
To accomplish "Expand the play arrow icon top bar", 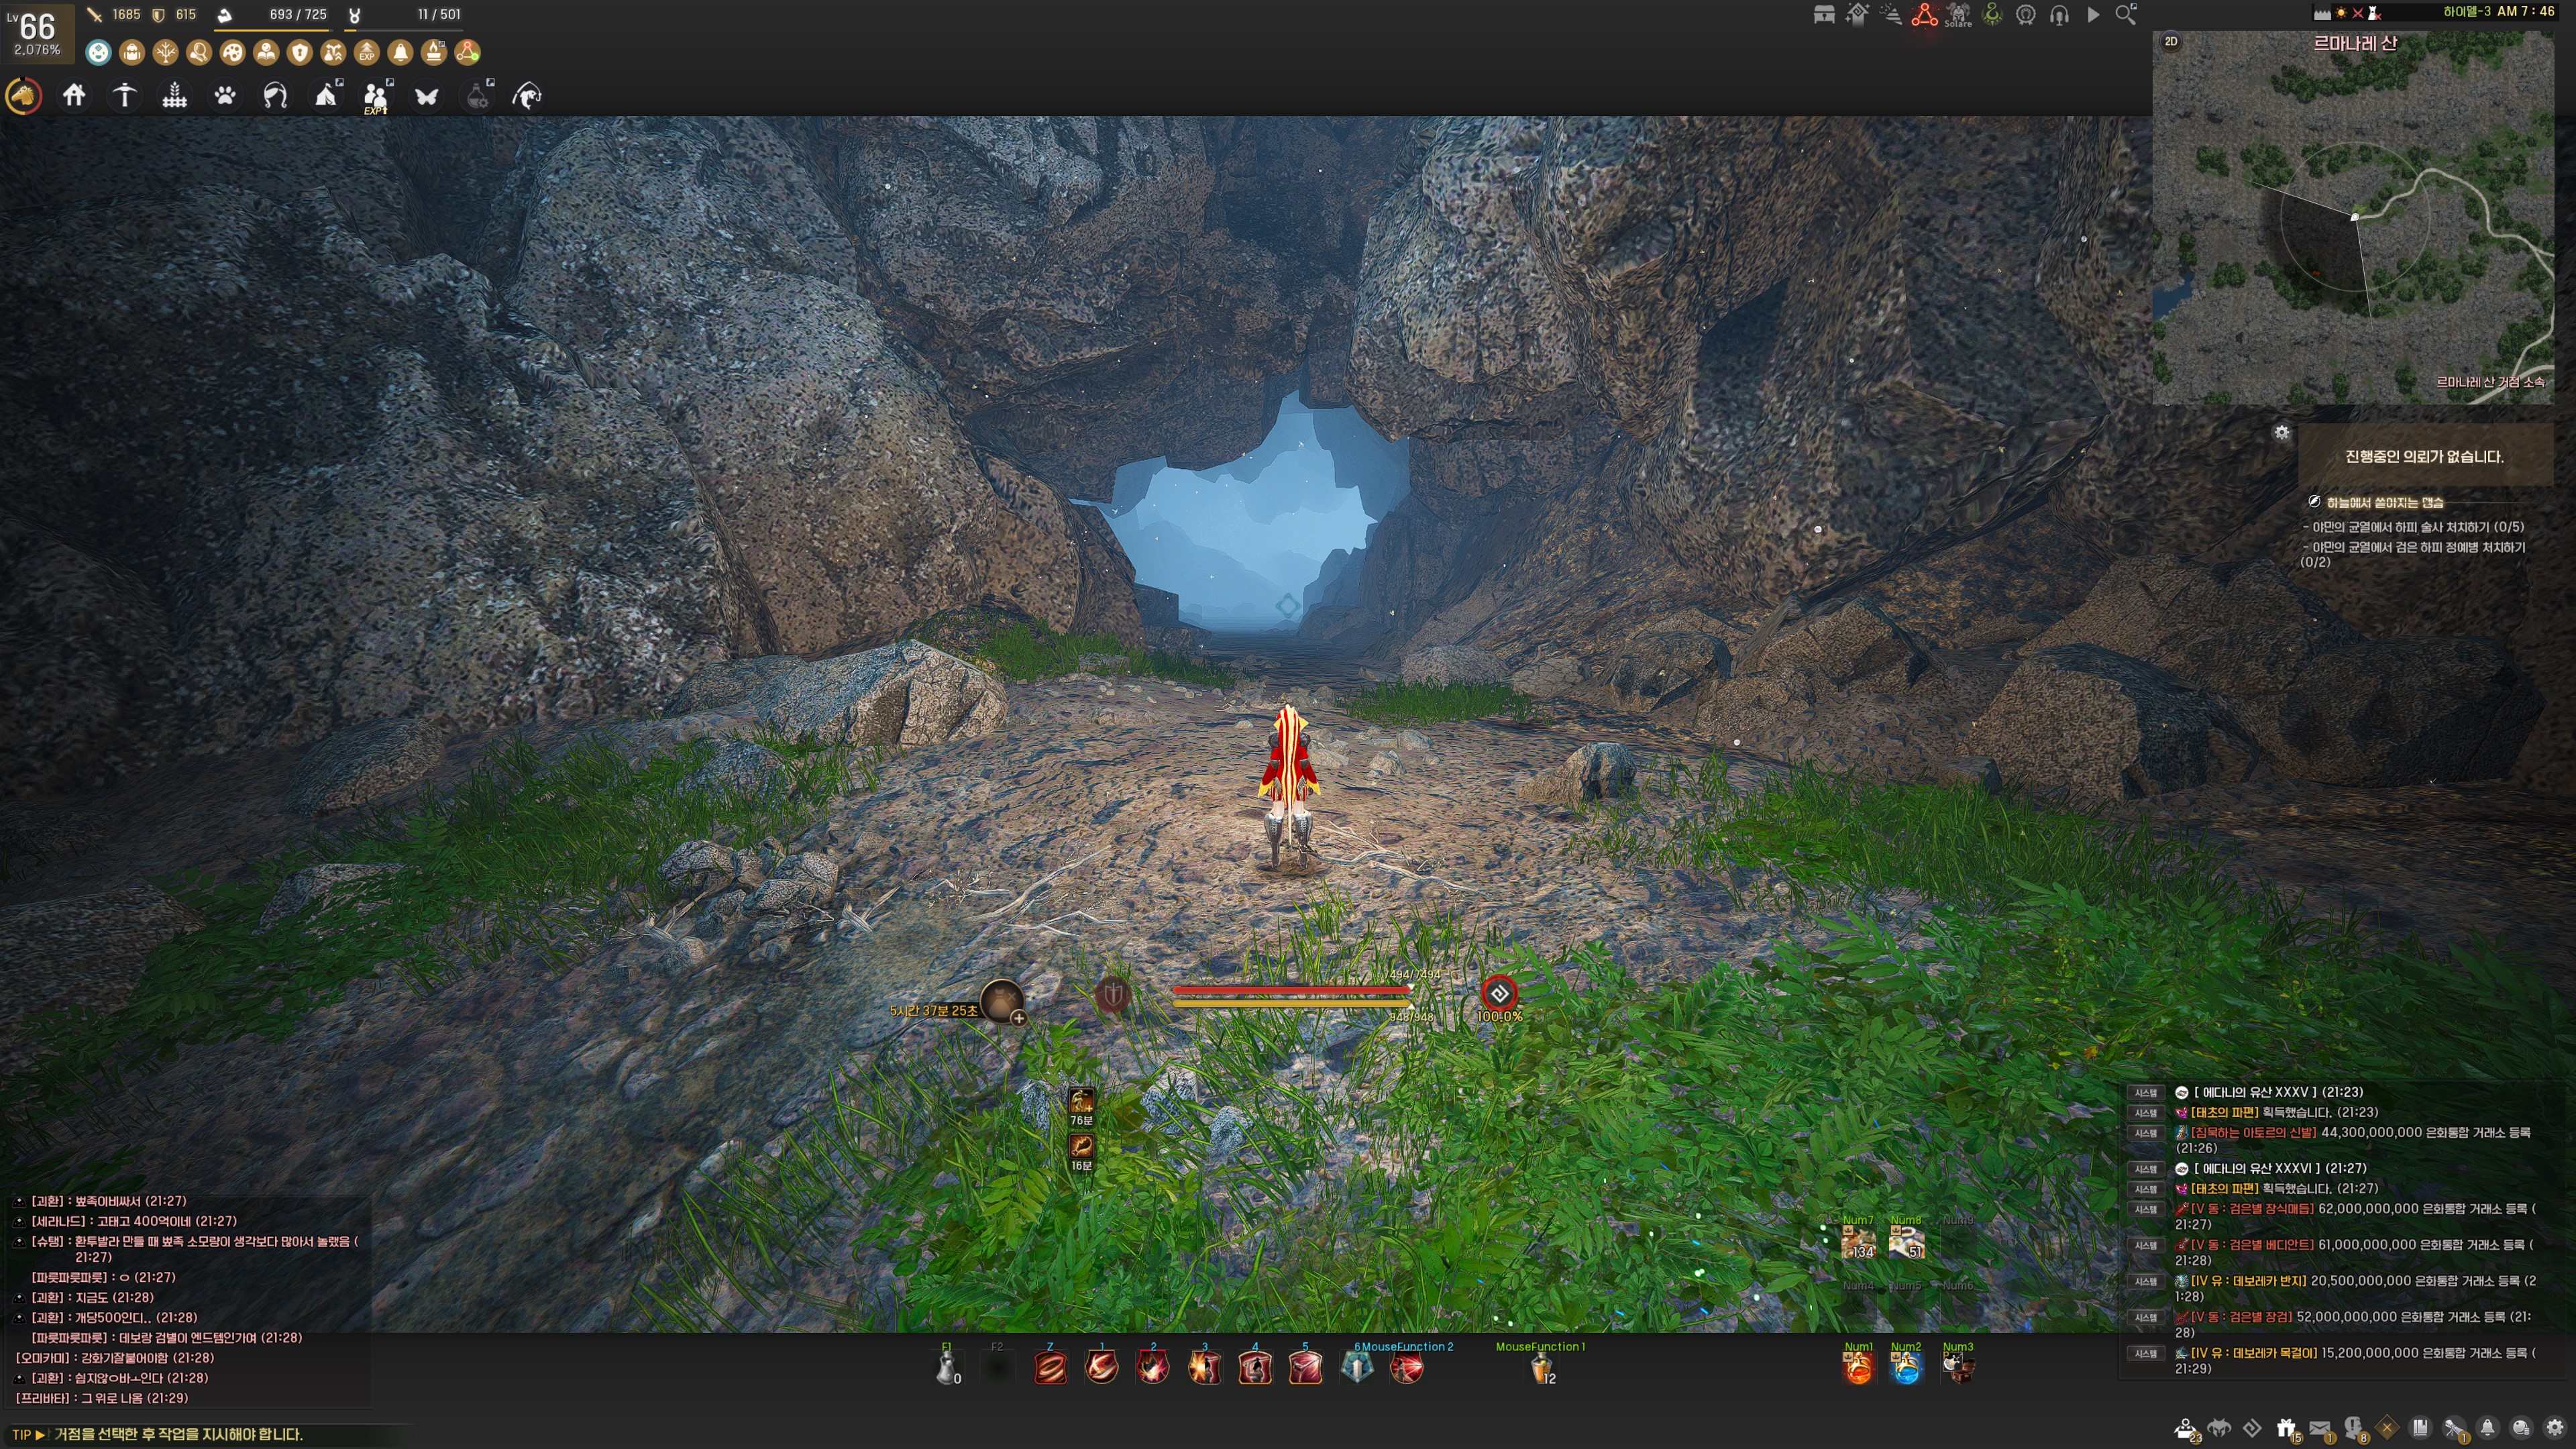I will [x=2093, y=14].
